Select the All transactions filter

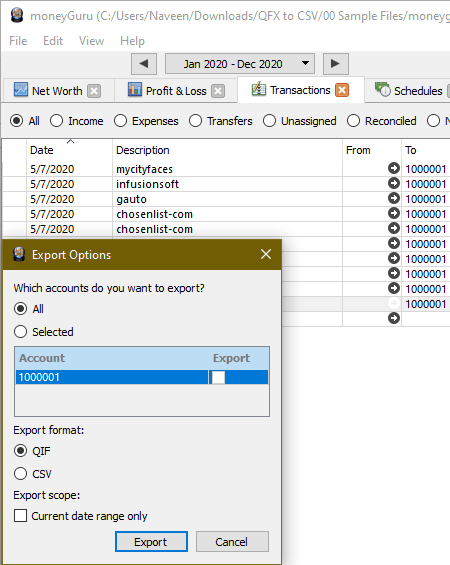click(17, 121)
